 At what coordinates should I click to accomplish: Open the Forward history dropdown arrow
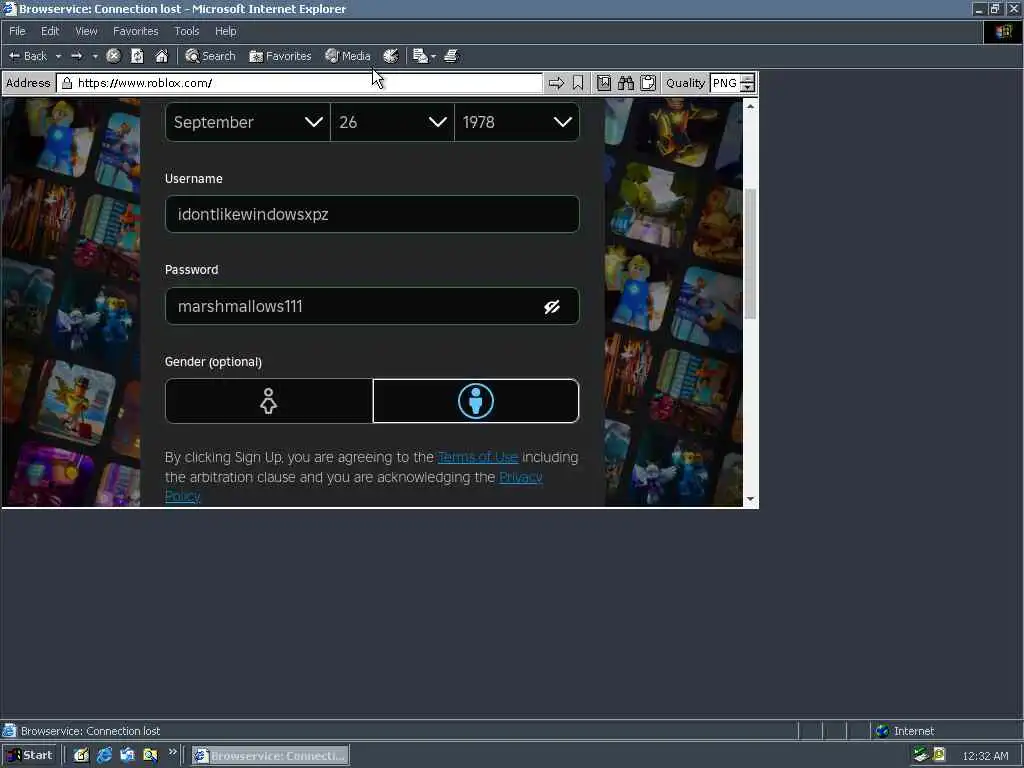pos(95,56)
